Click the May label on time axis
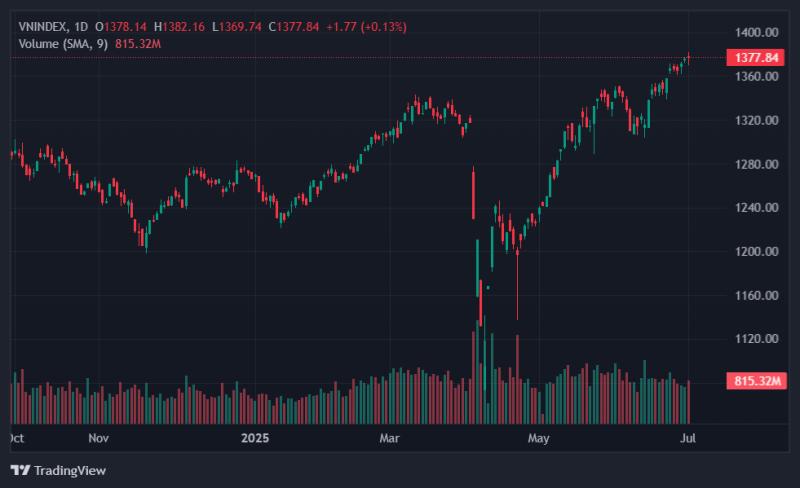 click(539, 438)
